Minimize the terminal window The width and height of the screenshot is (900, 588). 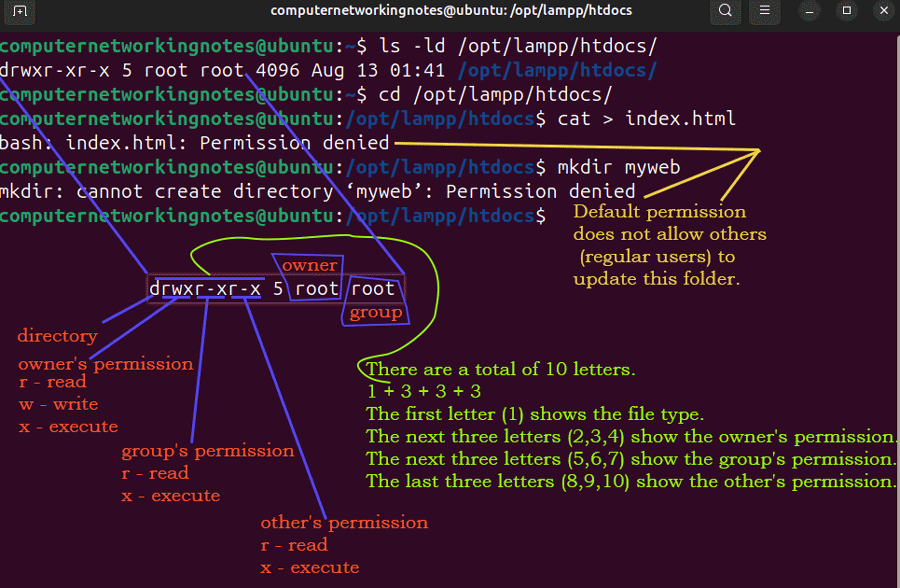coord(809,11)
